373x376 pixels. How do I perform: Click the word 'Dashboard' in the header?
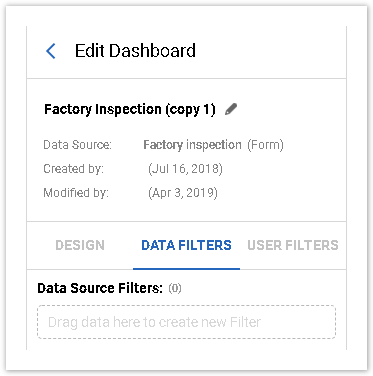[152, 51]
